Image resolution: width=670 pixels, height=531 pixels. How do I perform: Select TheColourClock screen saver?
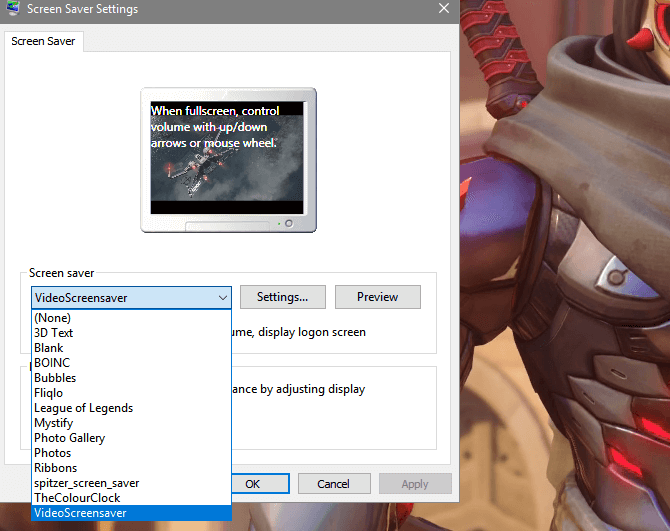[77, 498]
